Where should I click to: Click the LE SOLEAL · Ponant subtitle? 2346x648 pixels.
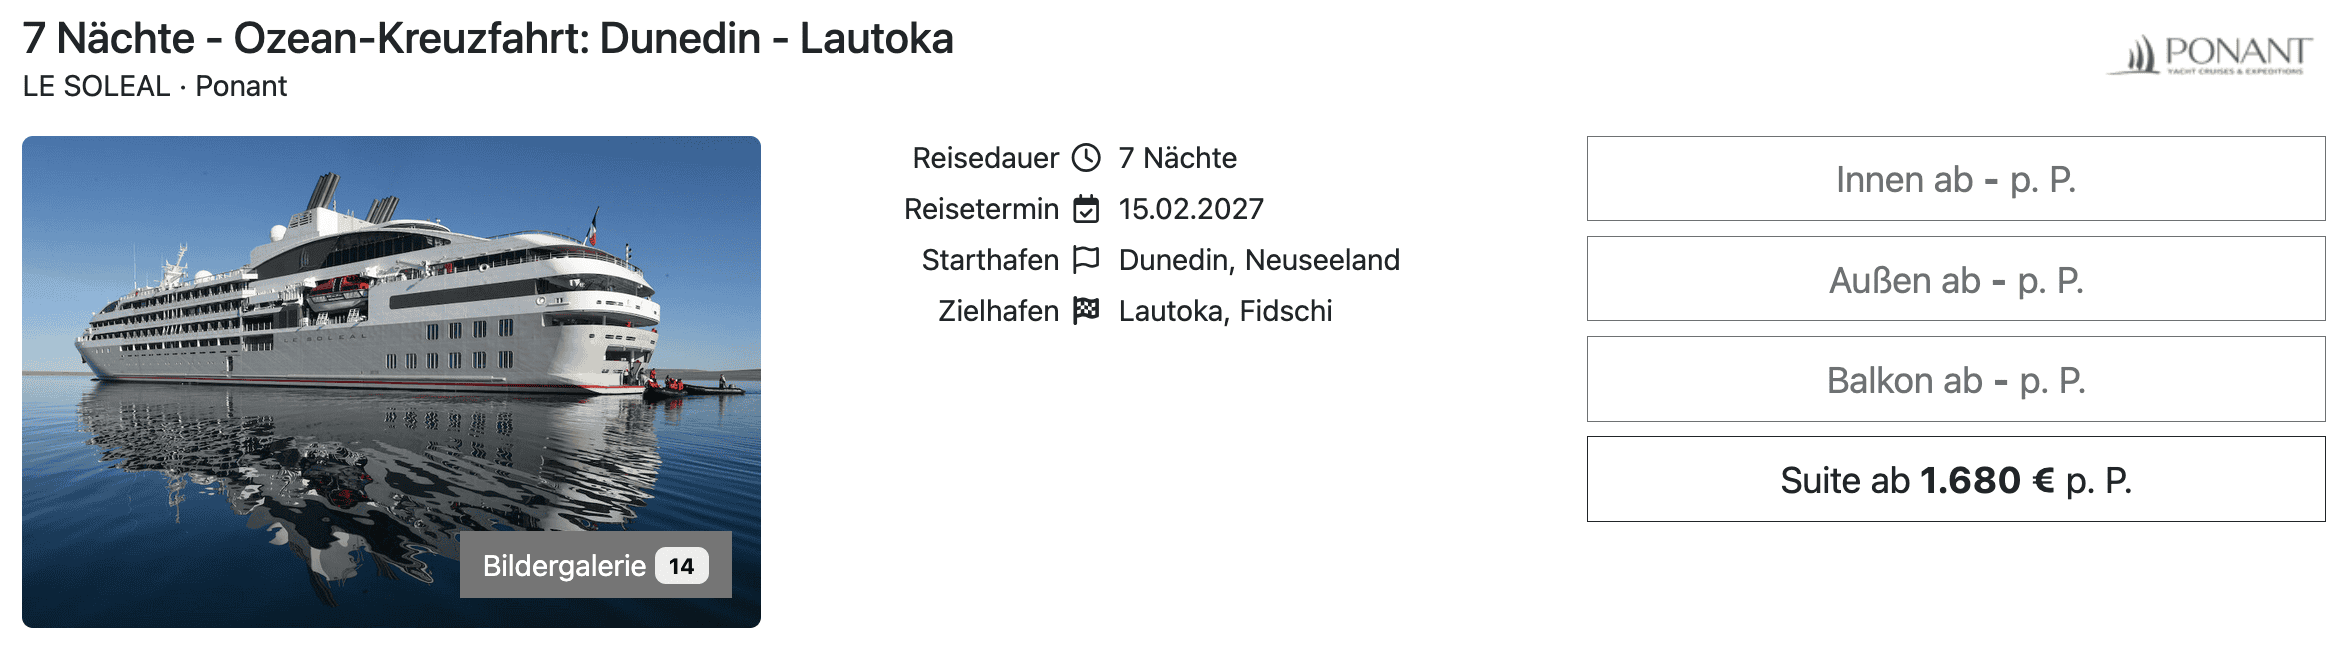pyautogui.click(x=155, y=87)
